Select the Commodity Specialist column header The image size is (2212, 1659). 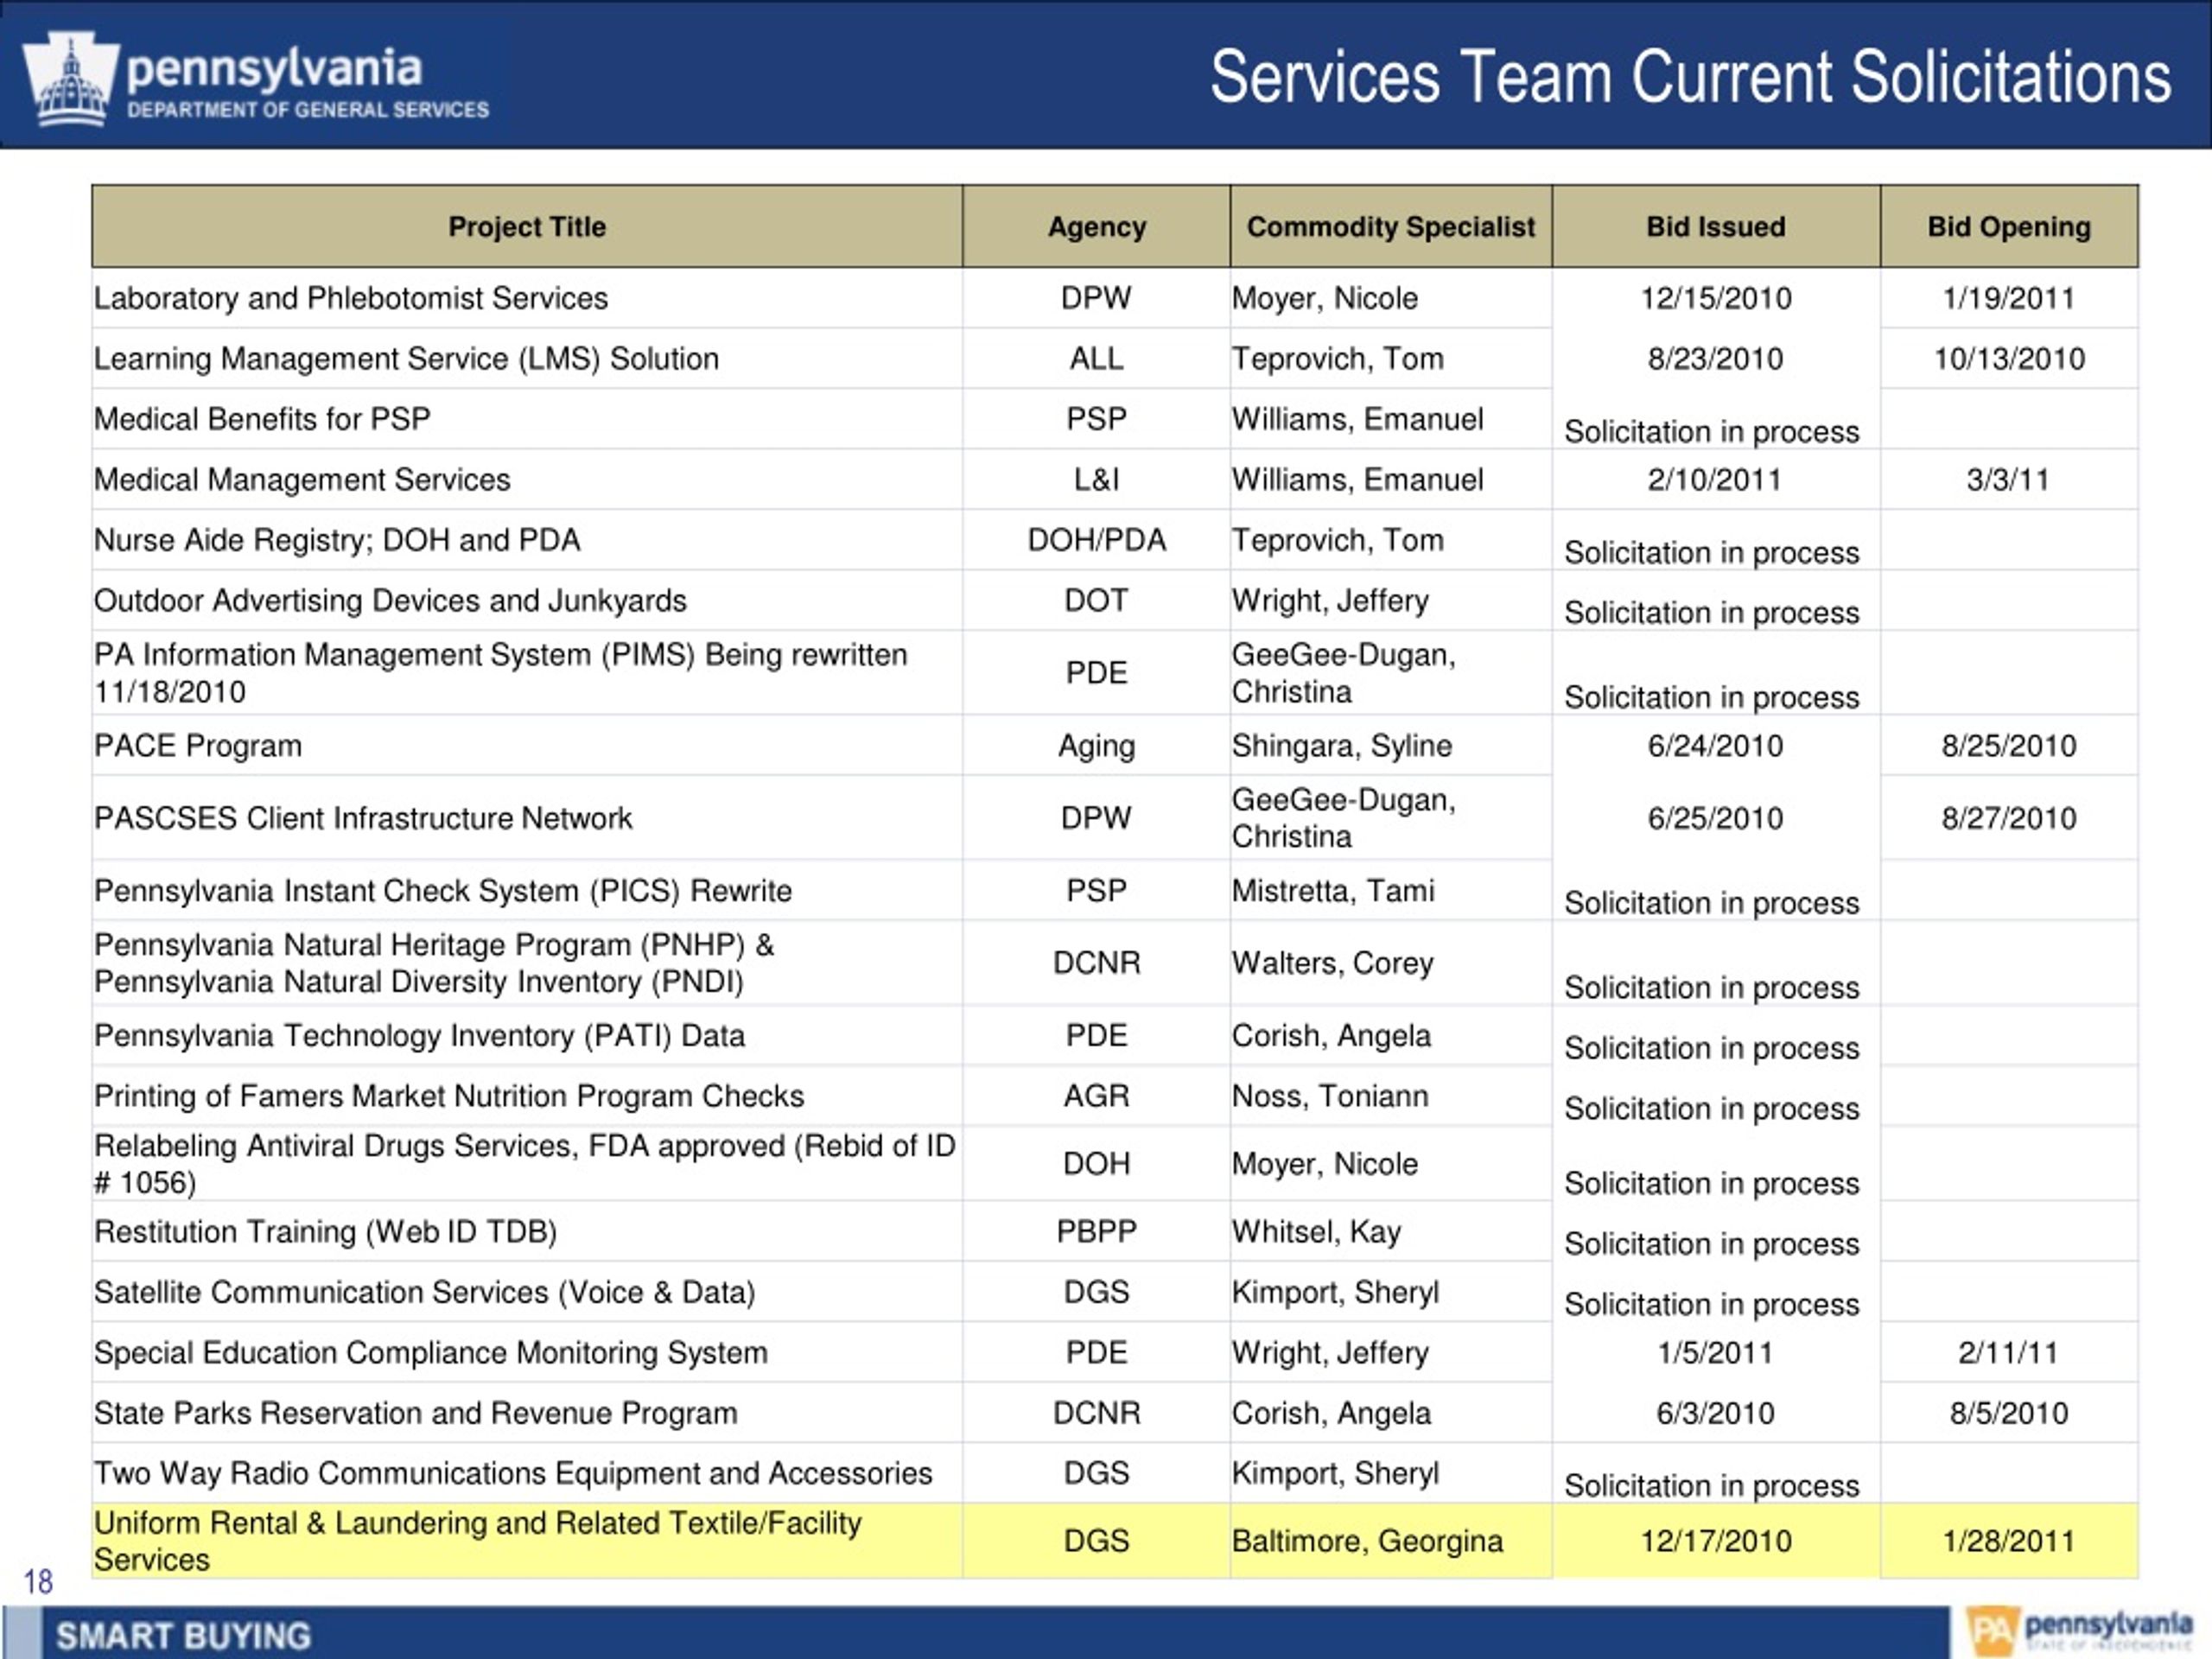[1391, 227]
